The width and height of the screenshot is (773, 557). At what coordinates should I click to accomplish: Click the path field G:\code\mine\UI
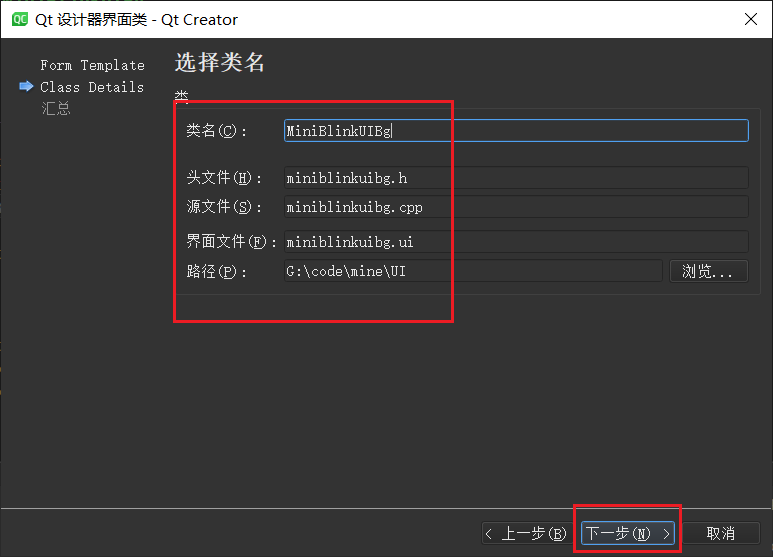point(473,271)
